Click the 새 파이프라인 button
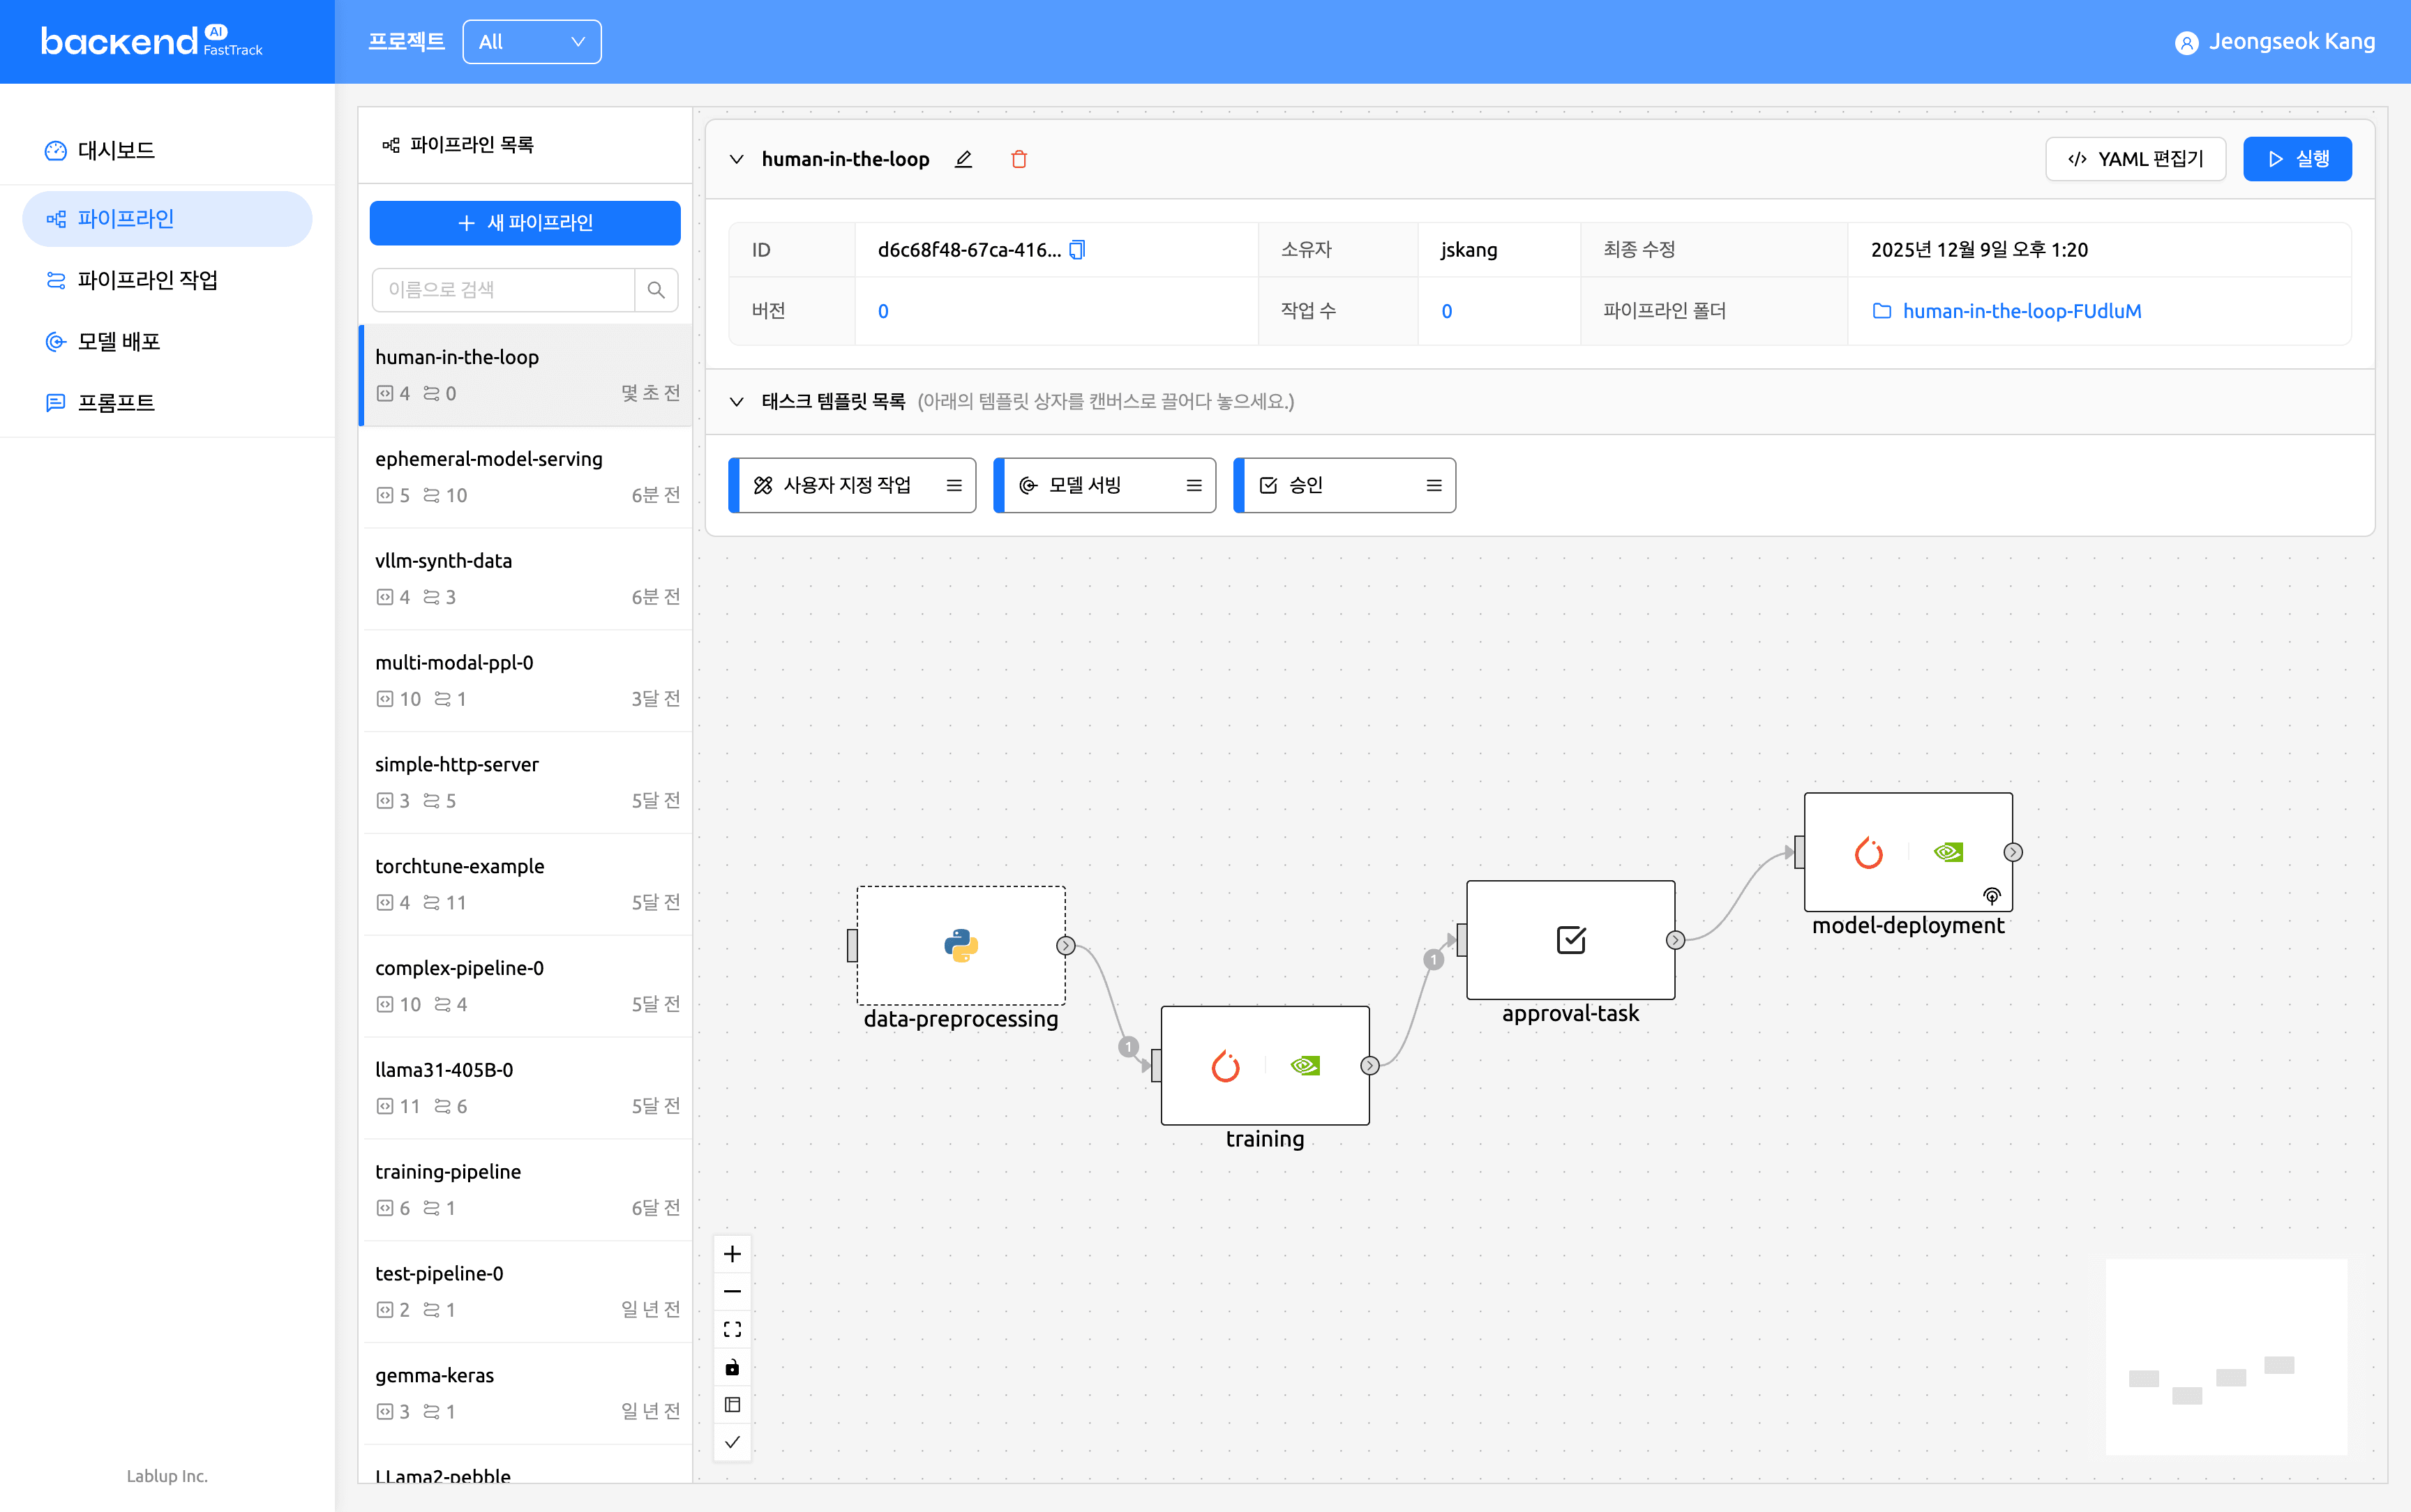This screenshot has width=2411, height=1512. click(x=525, y=223)
